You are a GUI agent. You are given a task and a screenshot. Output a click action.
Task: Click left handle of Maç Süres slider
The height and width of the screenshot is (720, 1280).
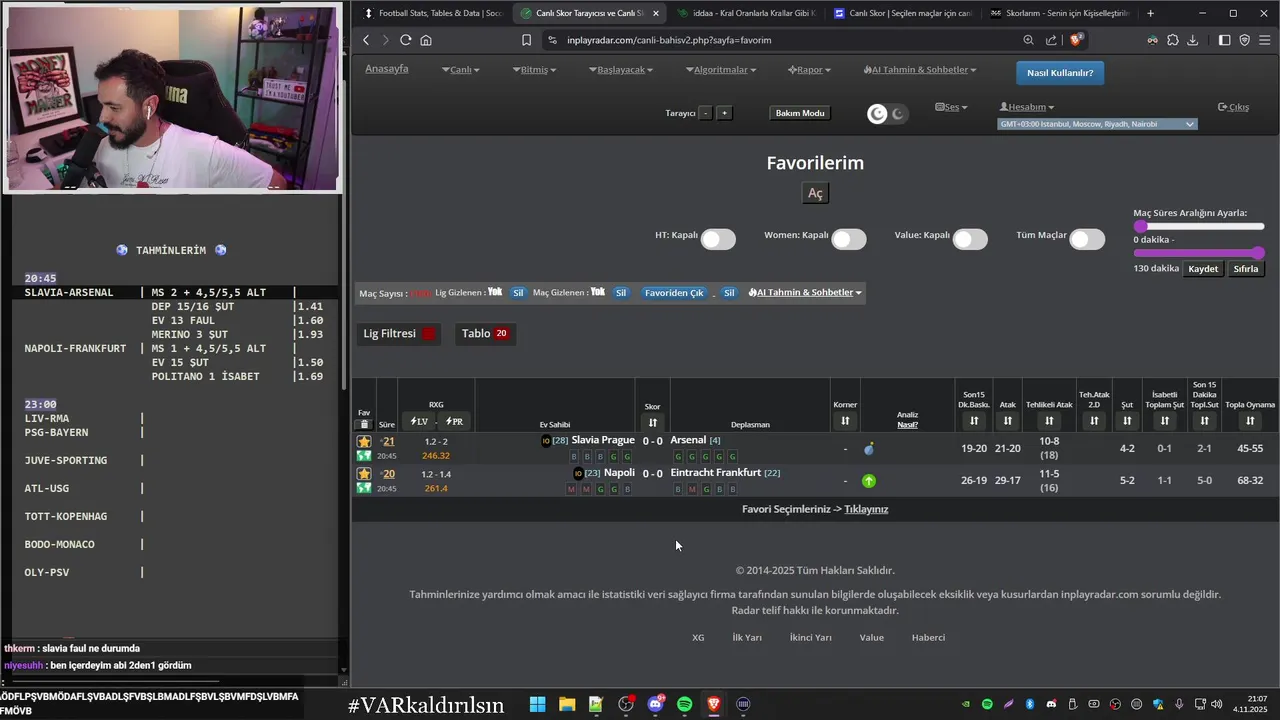(1139, 227)
